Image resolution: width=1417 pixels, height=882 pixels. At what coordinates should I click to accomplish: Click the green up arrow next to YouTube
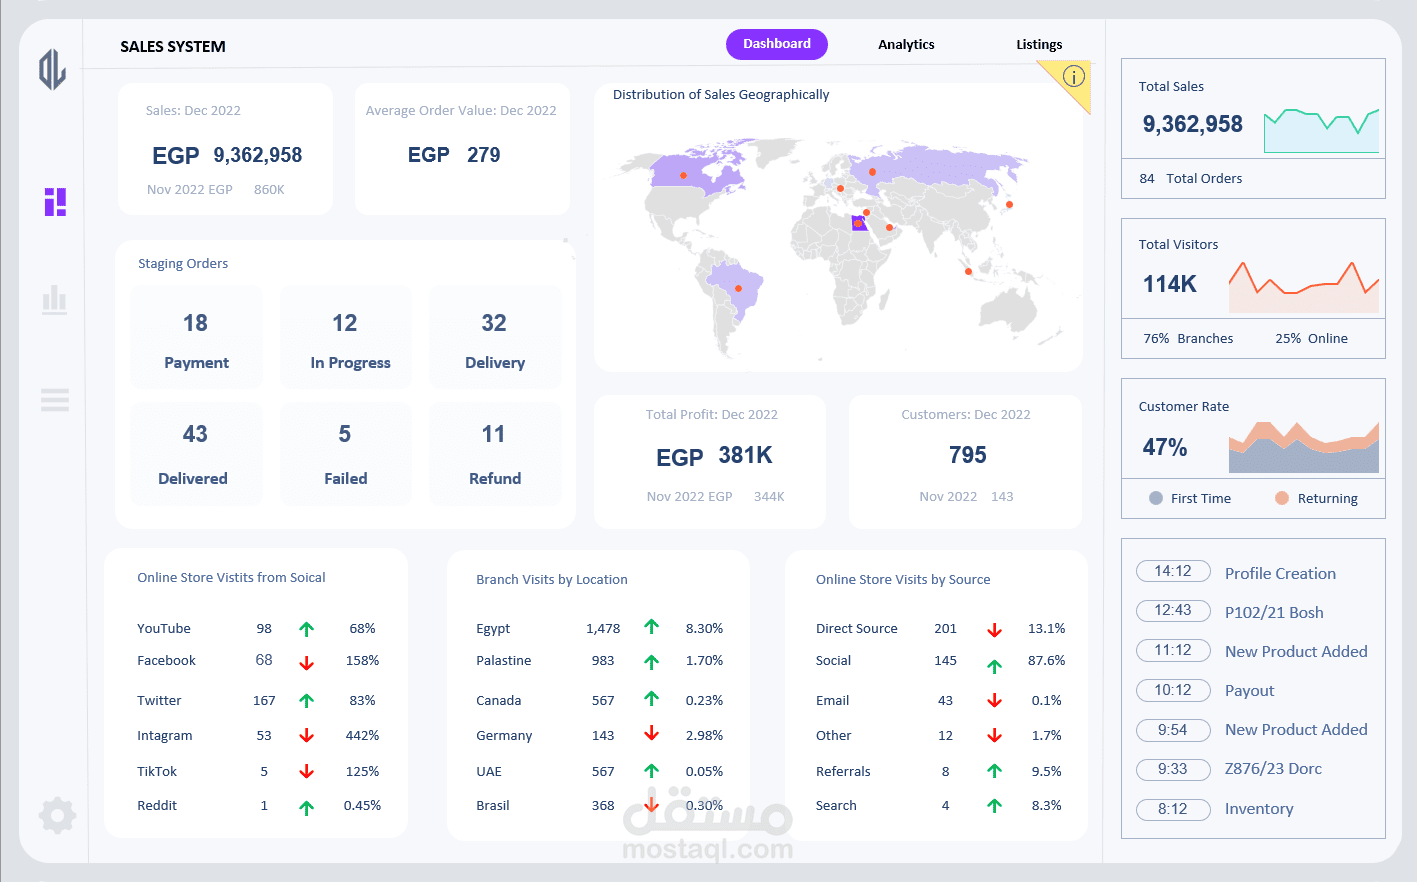pyautogui.click(x=306, y=628)
